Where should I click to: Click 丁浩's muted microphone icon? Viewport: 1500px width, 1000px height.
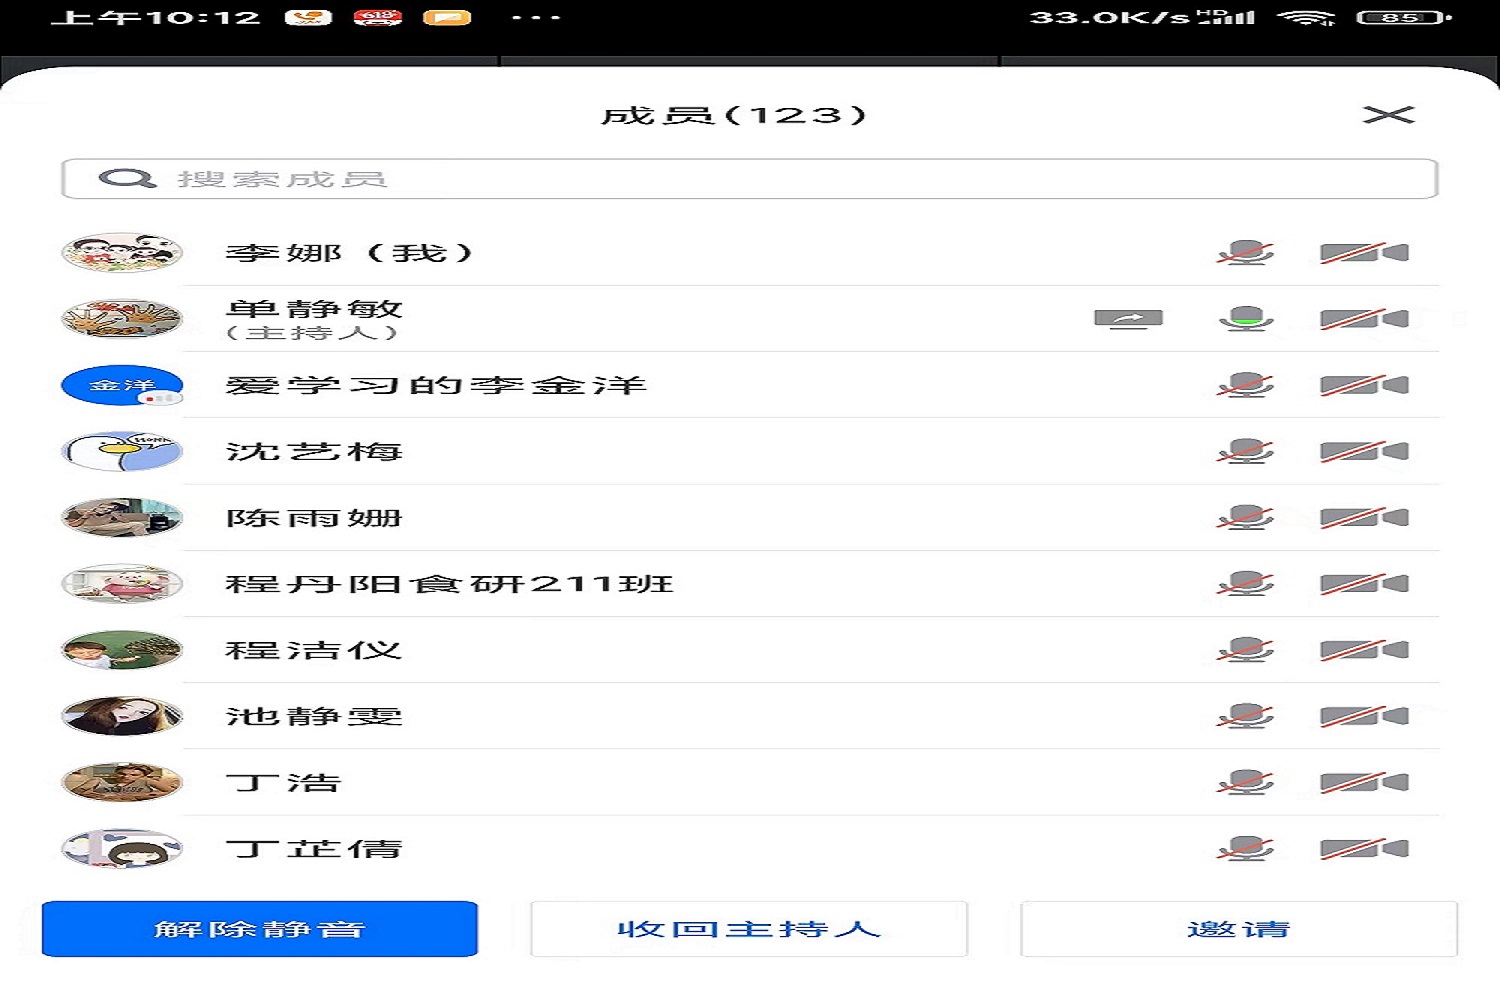pos(1245,783)
